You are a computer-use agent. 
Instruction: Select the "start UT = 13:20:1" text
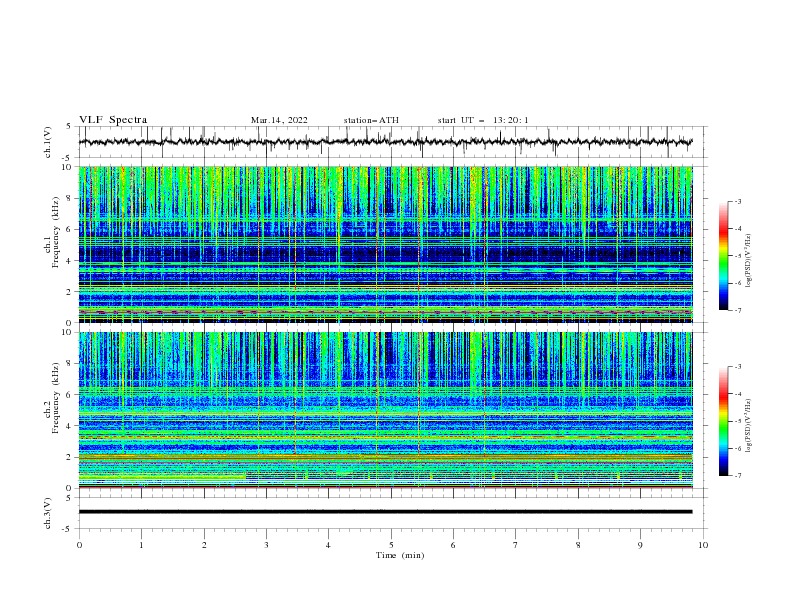pyautogui.click(x=483, y=120)
